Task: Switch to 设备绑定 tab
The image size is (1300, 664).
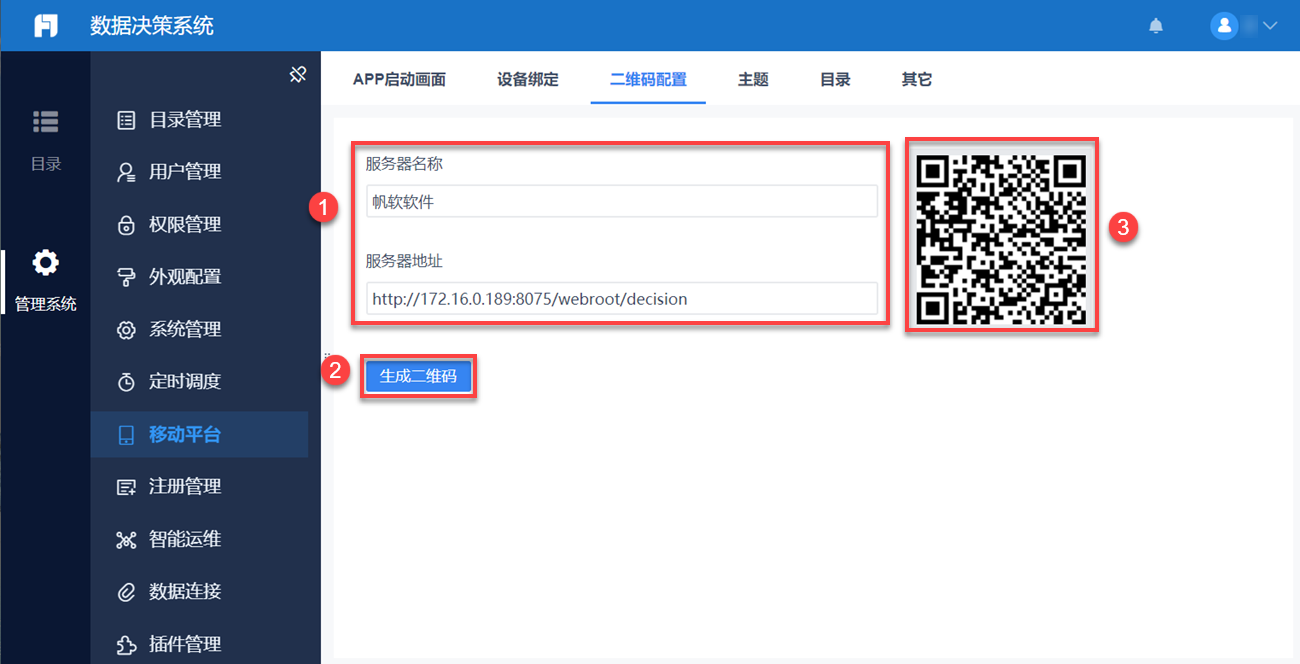Action: [528, 80]
